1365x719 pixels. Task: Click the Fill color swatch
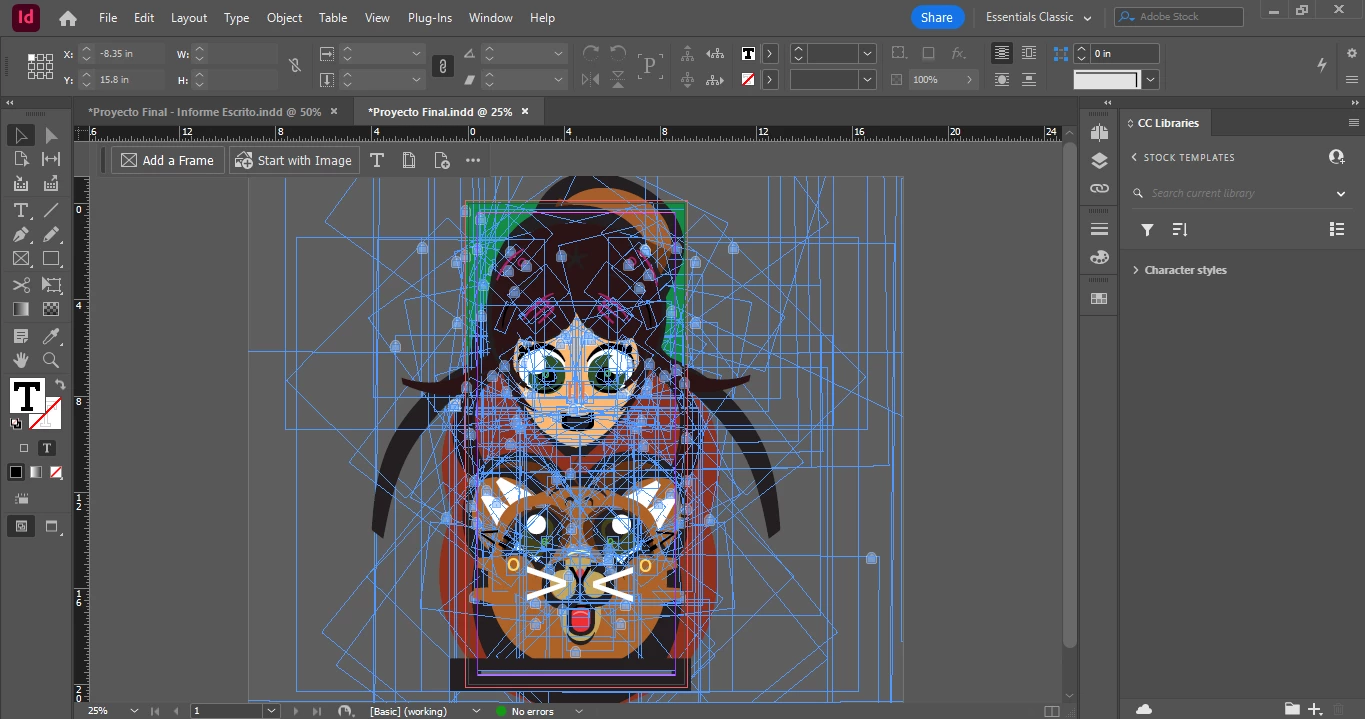click(27, 395)
